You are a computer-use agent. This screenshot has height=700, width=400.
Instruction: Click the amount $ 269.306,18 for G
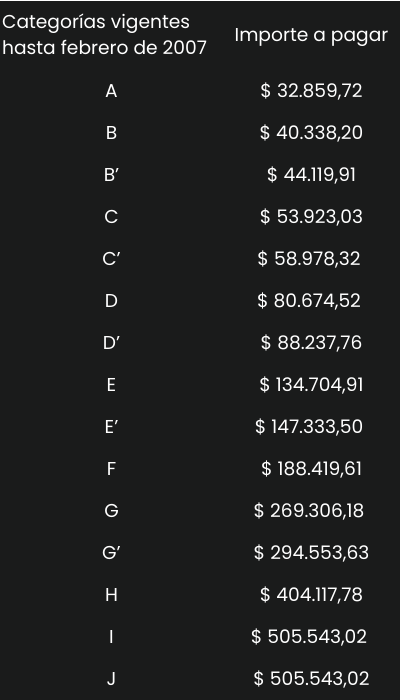[309, 510]
